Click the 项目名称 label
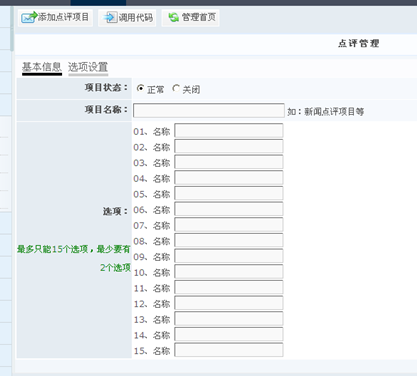The image size is (417, 376). coord(106,109)
